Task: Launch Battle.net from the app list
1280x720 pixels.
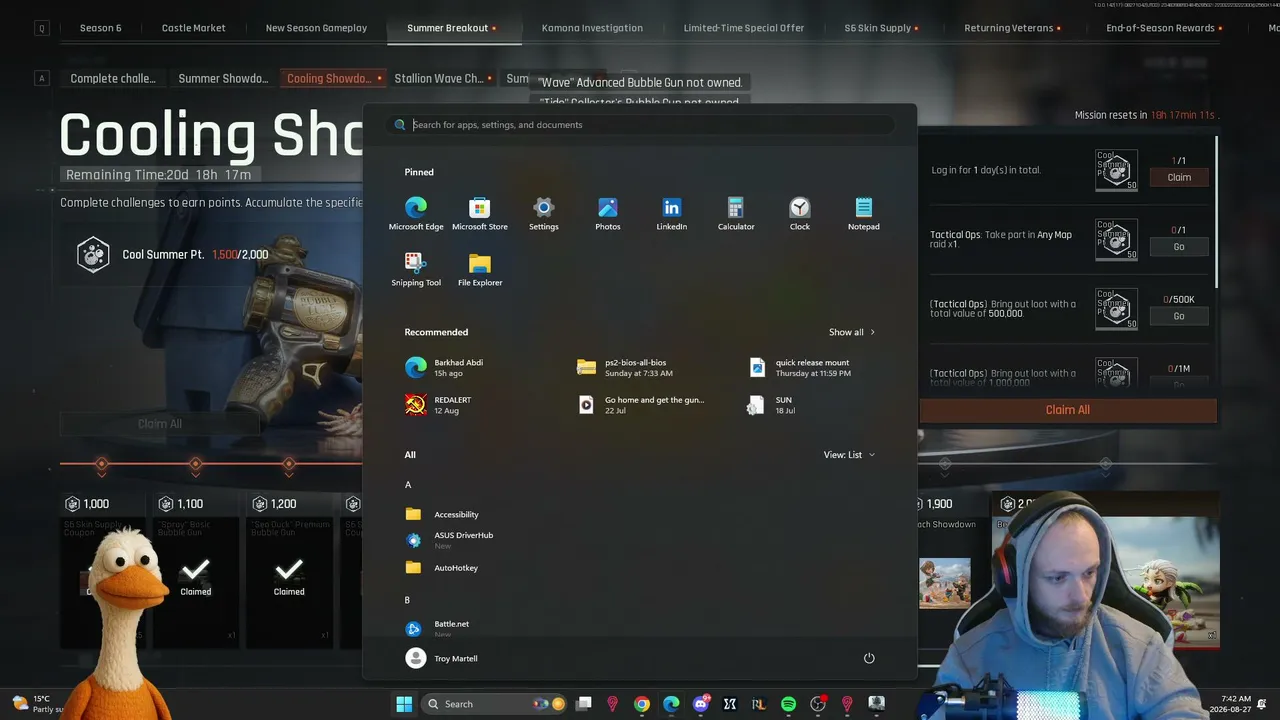Action: 437,628
